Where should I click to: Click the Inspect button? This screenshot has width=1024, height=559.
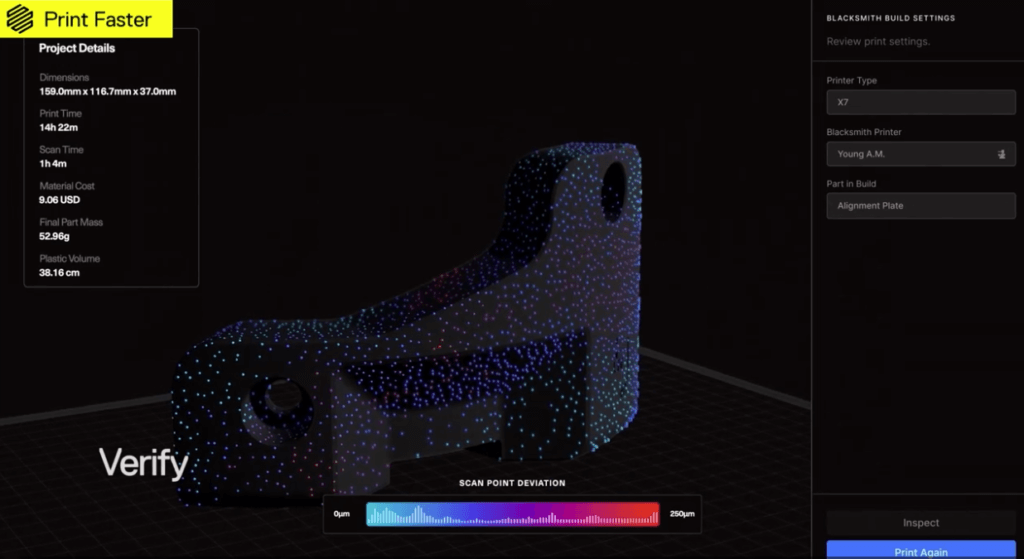921,523
